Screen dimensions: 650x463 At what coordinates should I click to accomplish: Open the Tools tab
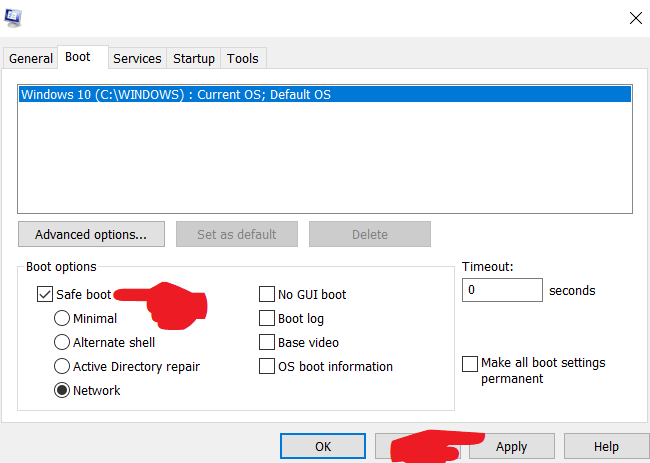pyautogui.click(x=243, y=58)
